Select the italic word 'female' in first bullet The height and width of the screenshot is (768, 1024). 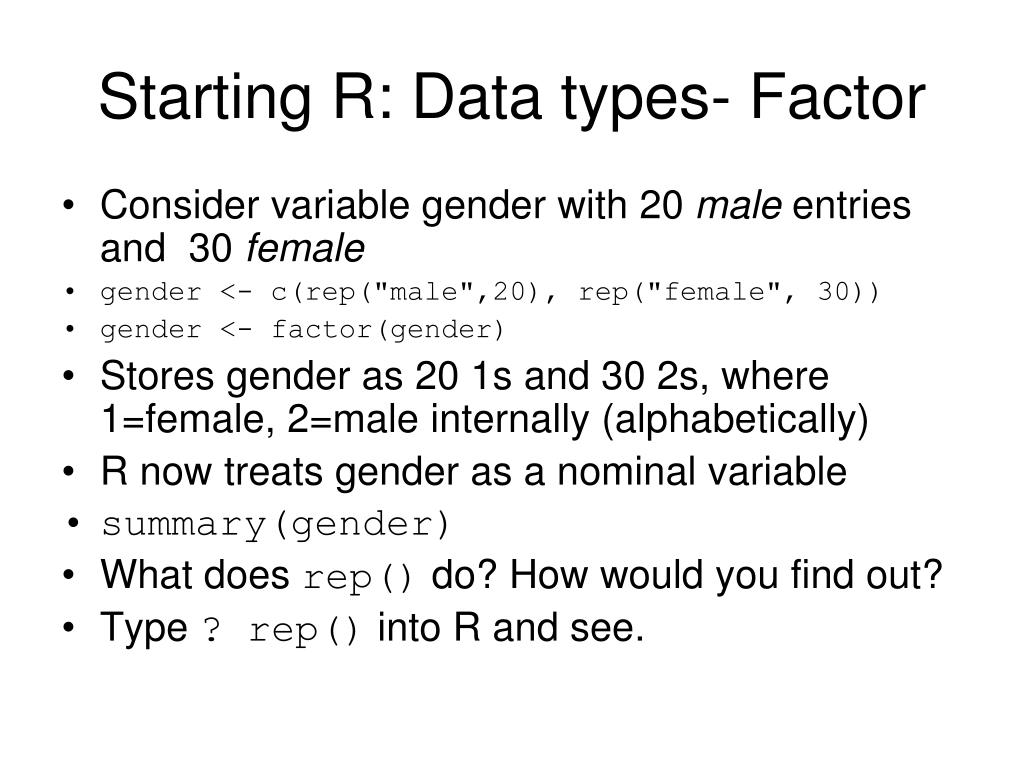click(x=306, y=248)
